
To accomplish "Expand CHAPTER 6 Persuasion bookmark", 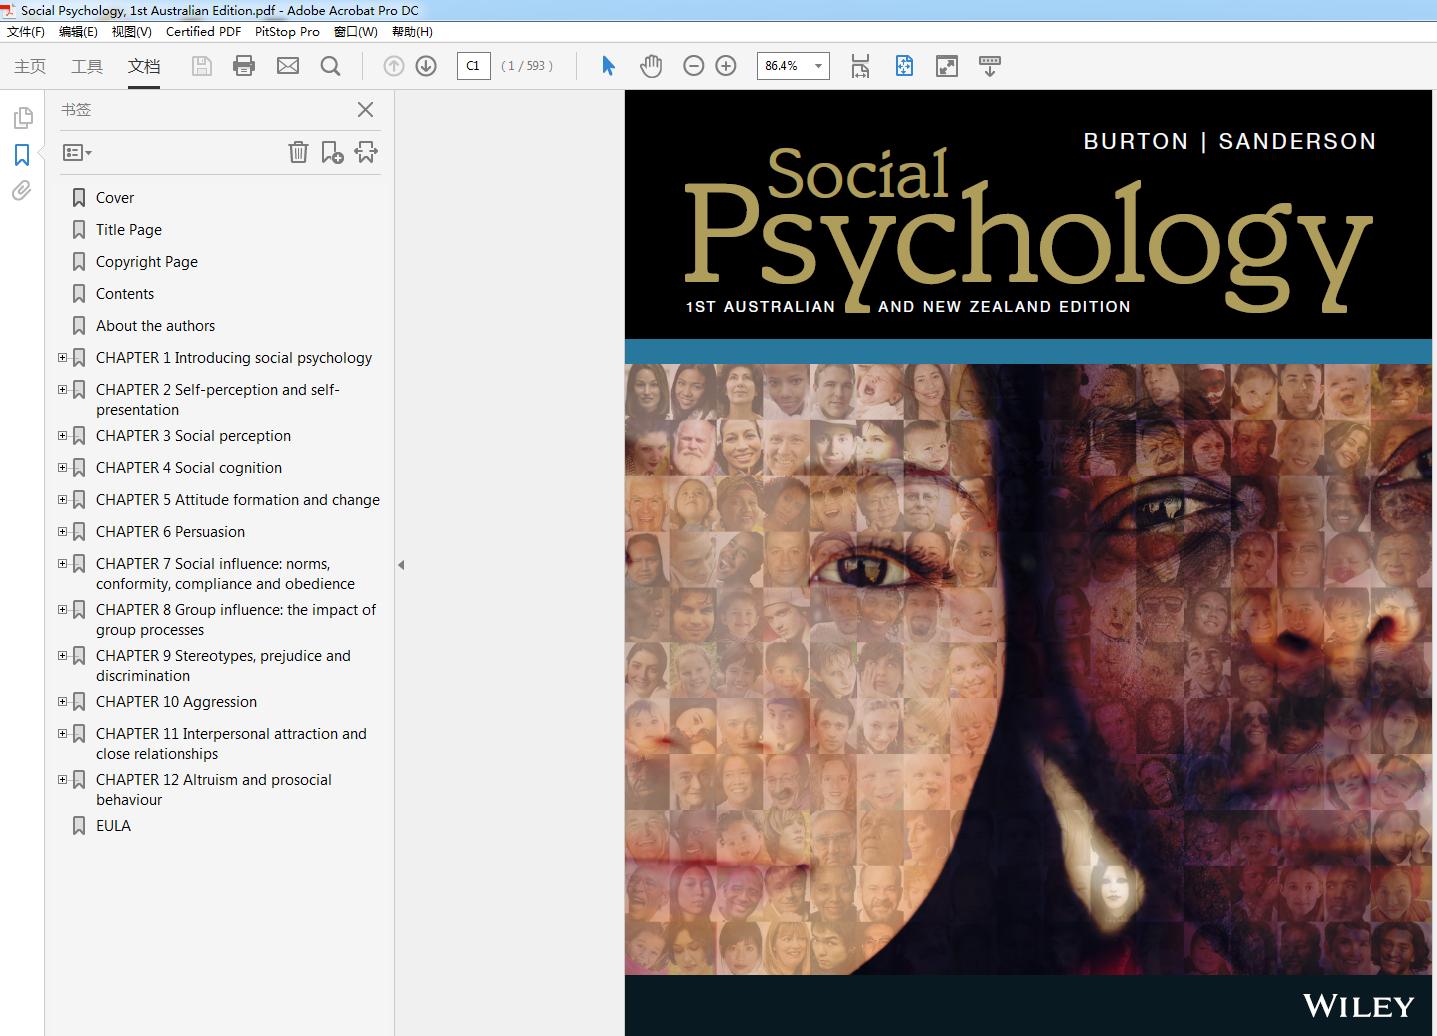I will coord(63,531).
